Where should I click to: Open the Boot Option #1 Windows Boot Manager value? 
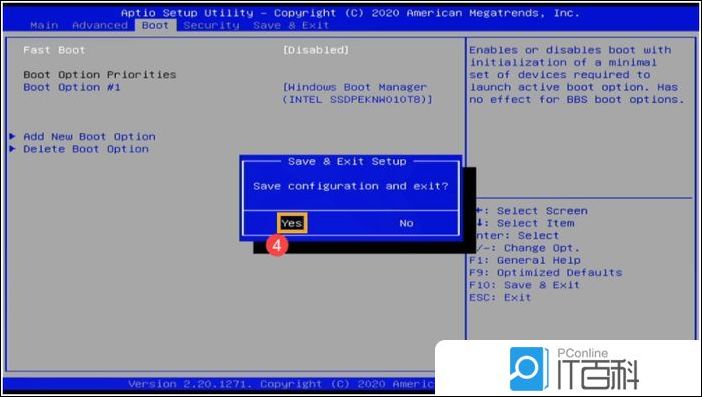click(357, 93)
